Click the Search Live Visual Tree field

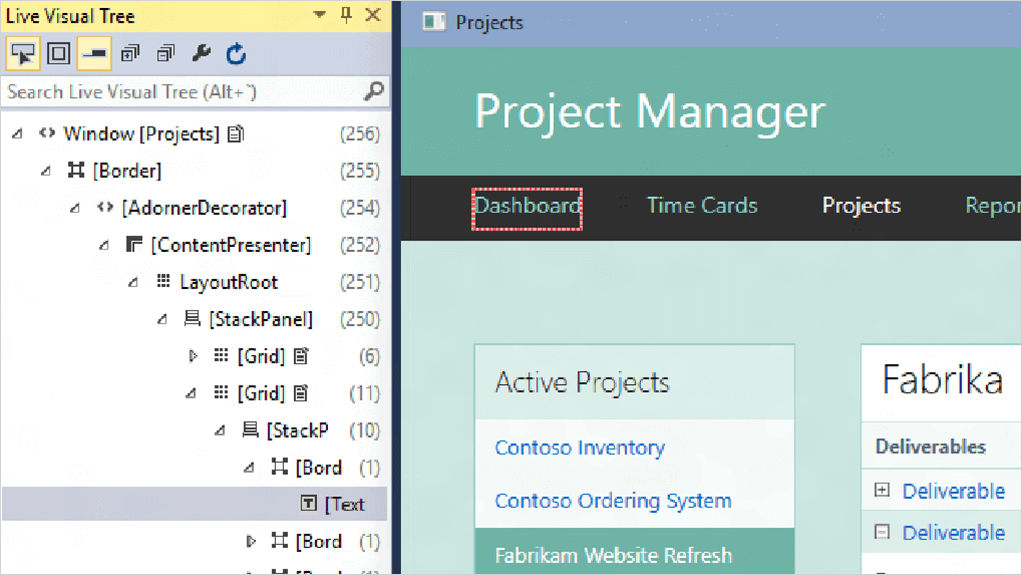pyautogui.click(x=180, y=92)
